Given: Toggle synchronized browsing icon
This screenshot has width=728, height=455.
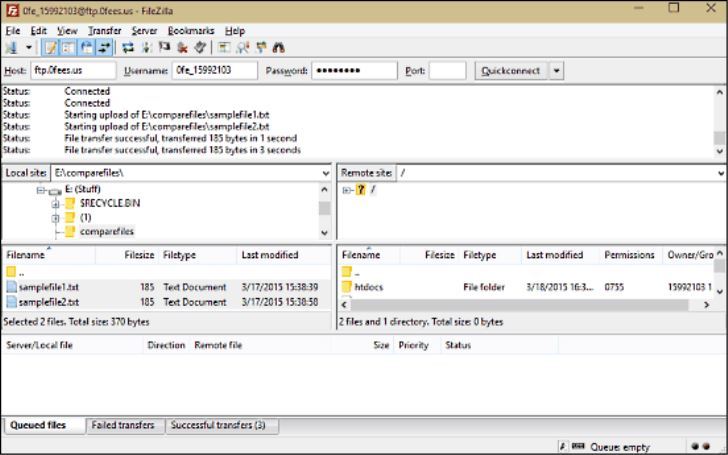Looking at the screenshot, I should (261, 47).
